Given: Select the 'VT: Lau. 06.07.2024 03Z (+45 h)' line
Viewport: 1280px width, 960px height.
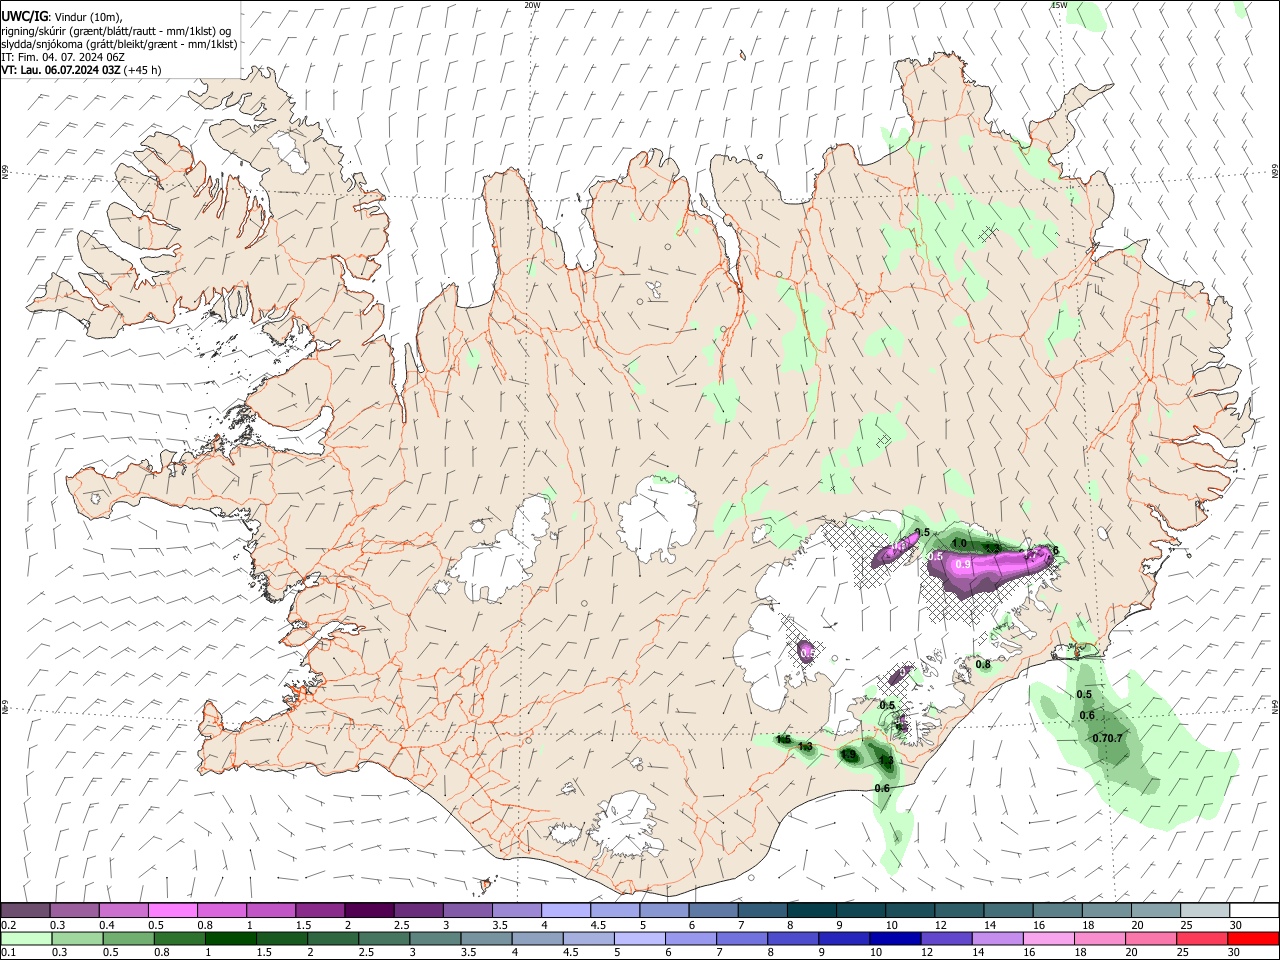Looking at the screenshot, I should (81, 70).
